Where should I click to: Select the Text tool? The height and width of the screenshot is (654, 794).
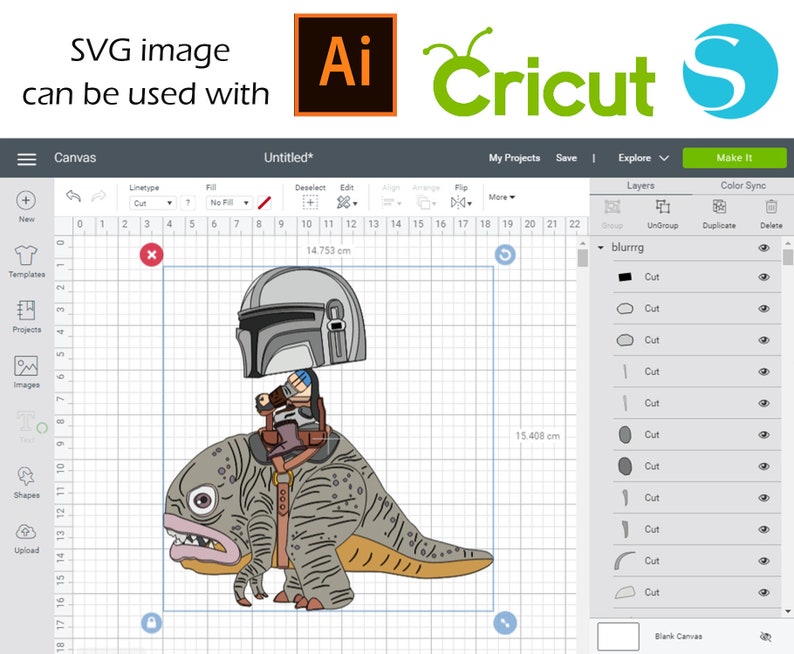(26, 427)
